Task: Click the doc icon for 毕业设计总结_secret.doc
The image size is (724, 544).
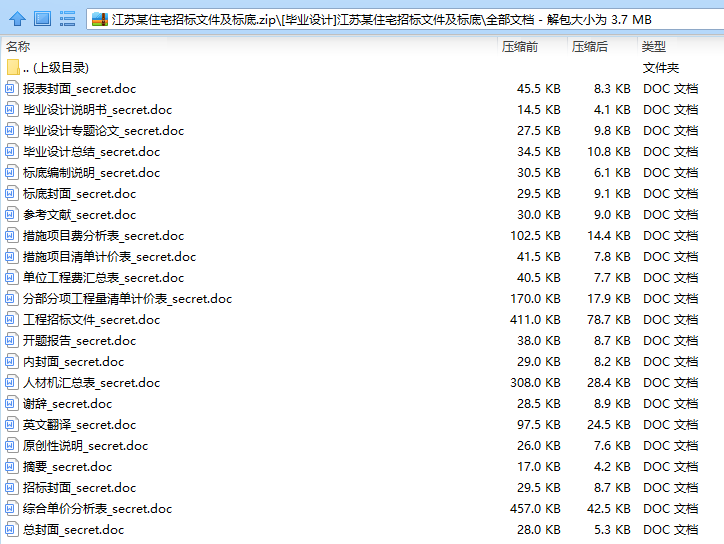Action: pos(12,151)
